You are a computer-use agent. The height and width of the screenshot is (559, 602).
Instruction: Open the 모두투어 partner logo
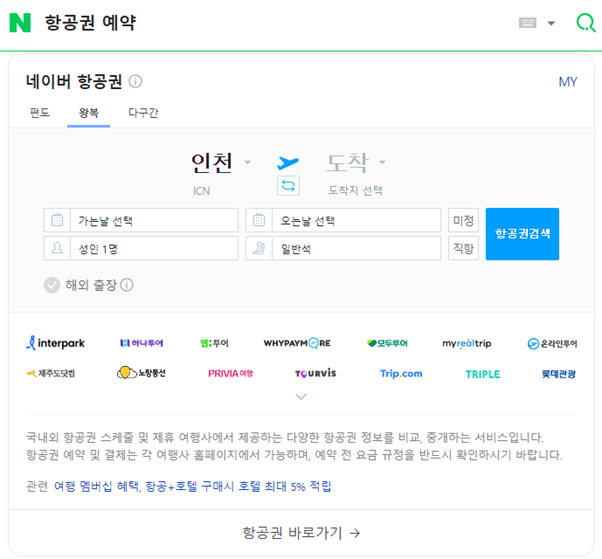click(387, 343)
